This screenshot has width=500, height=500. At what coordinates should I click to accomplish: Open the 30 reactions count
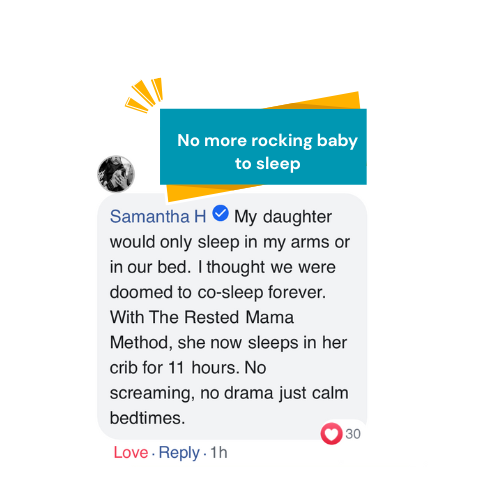353,434
